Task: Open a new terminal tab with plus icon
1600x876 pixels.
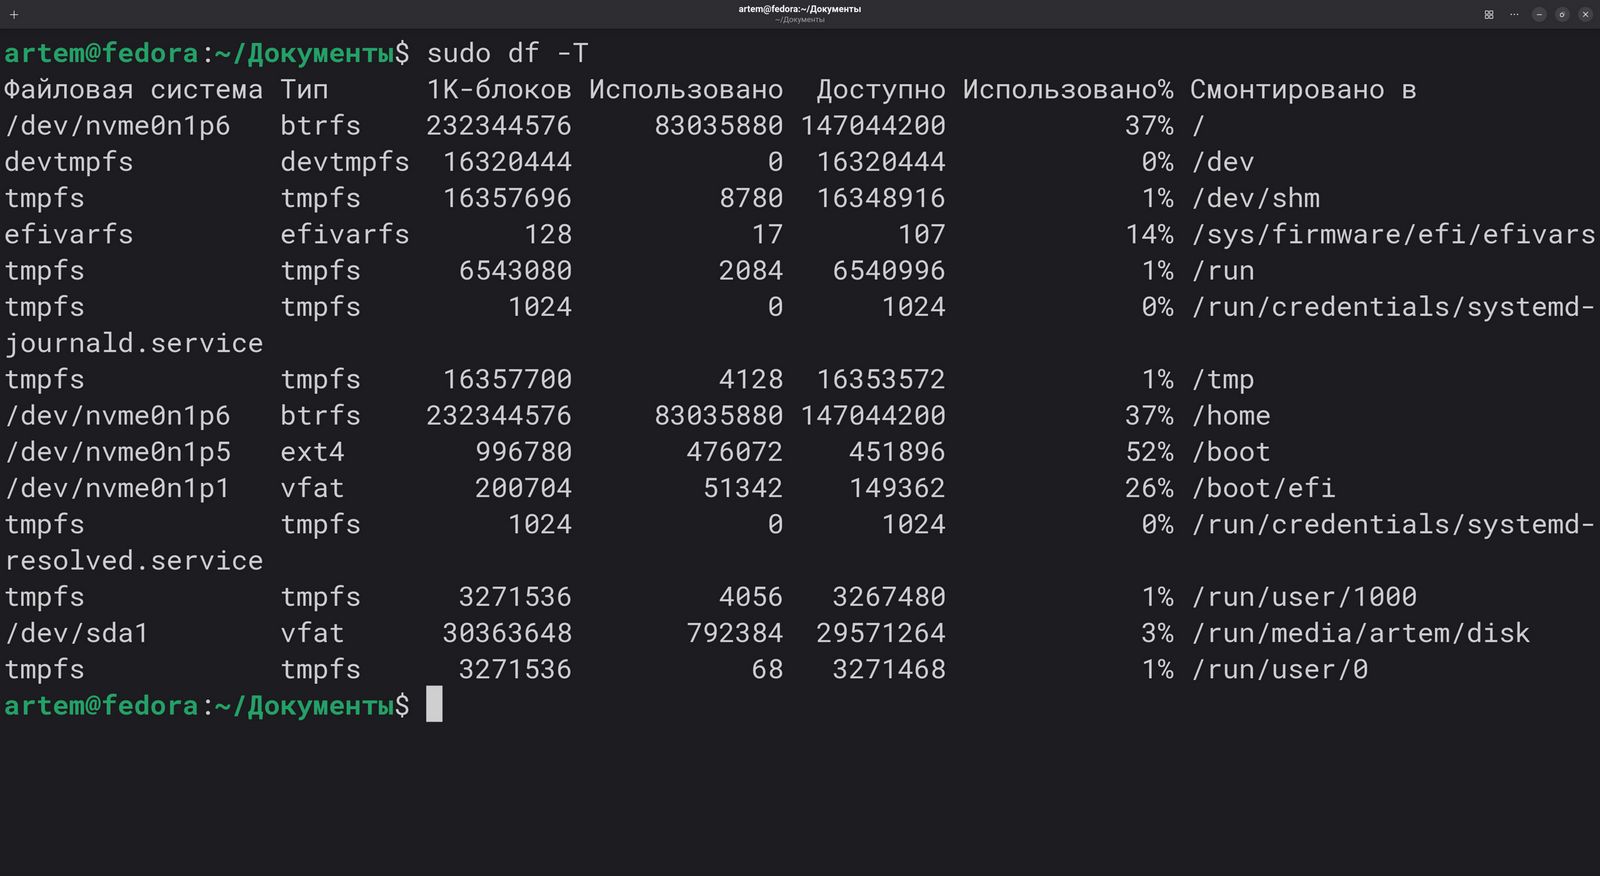Action: coord(14,14)
